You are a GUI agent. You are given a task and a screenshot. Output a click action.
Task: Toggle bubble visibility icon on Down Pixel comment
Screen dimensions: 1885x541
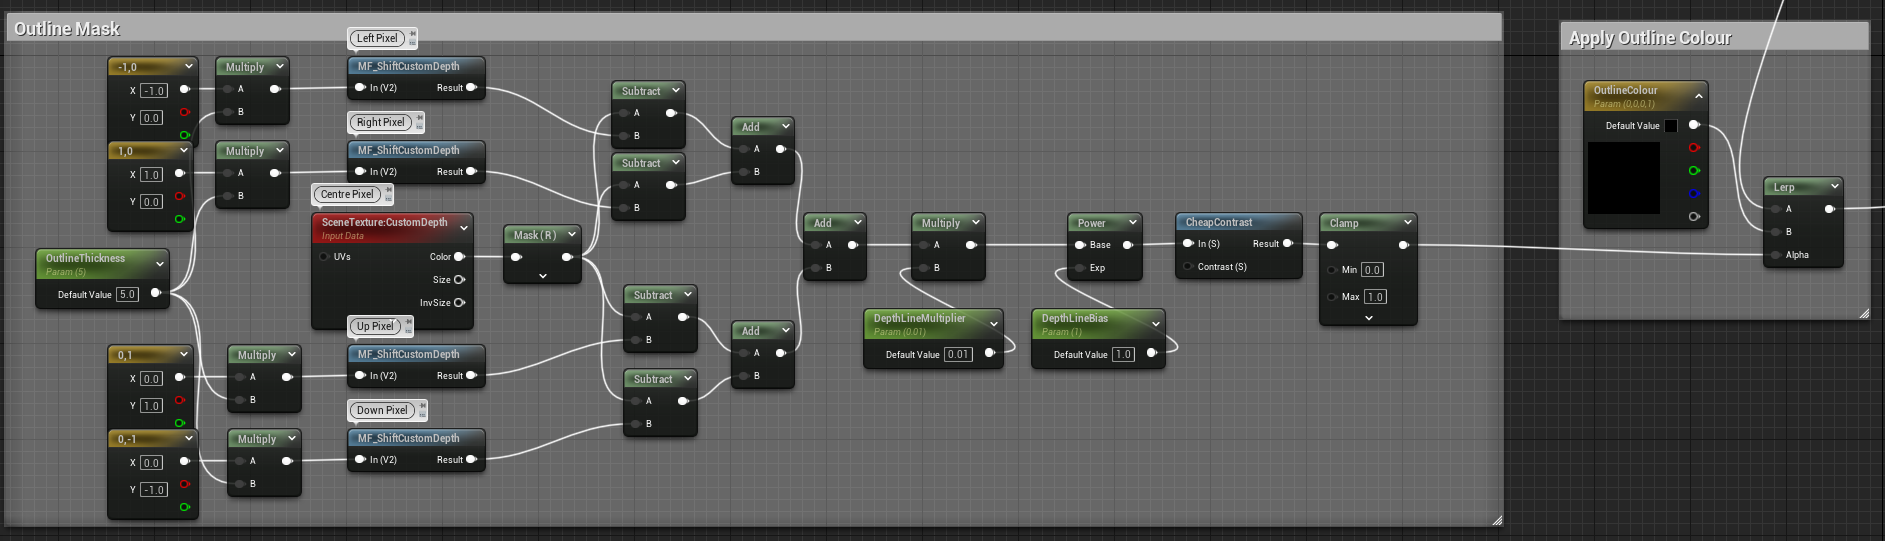pyautogui.click(x=423, y=415)
